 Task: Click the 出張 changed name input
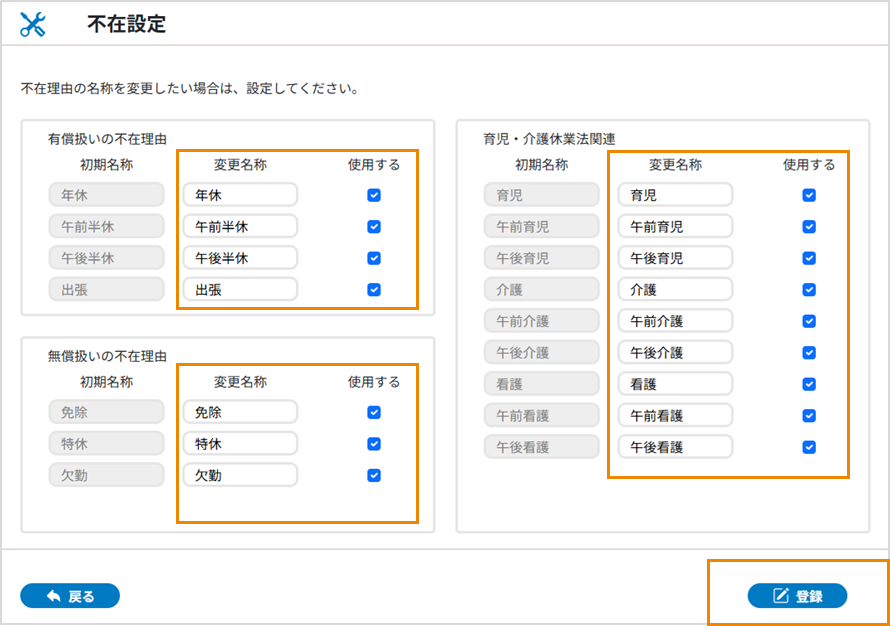point(240,290)
